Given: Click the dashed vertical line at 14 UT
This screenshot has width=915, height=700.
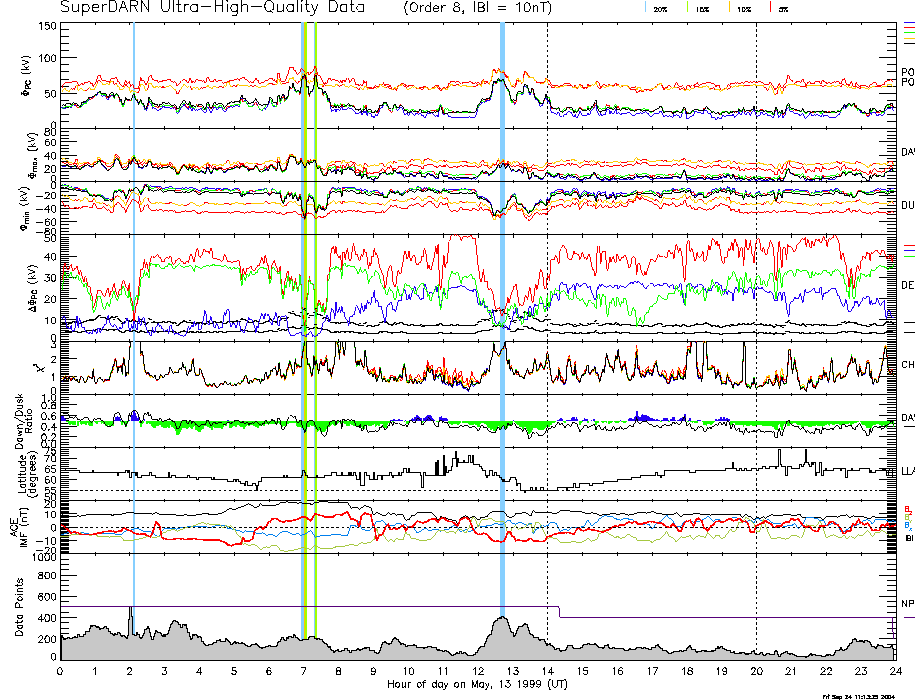Looking at the screenshot, I should [x=547, y=300].
